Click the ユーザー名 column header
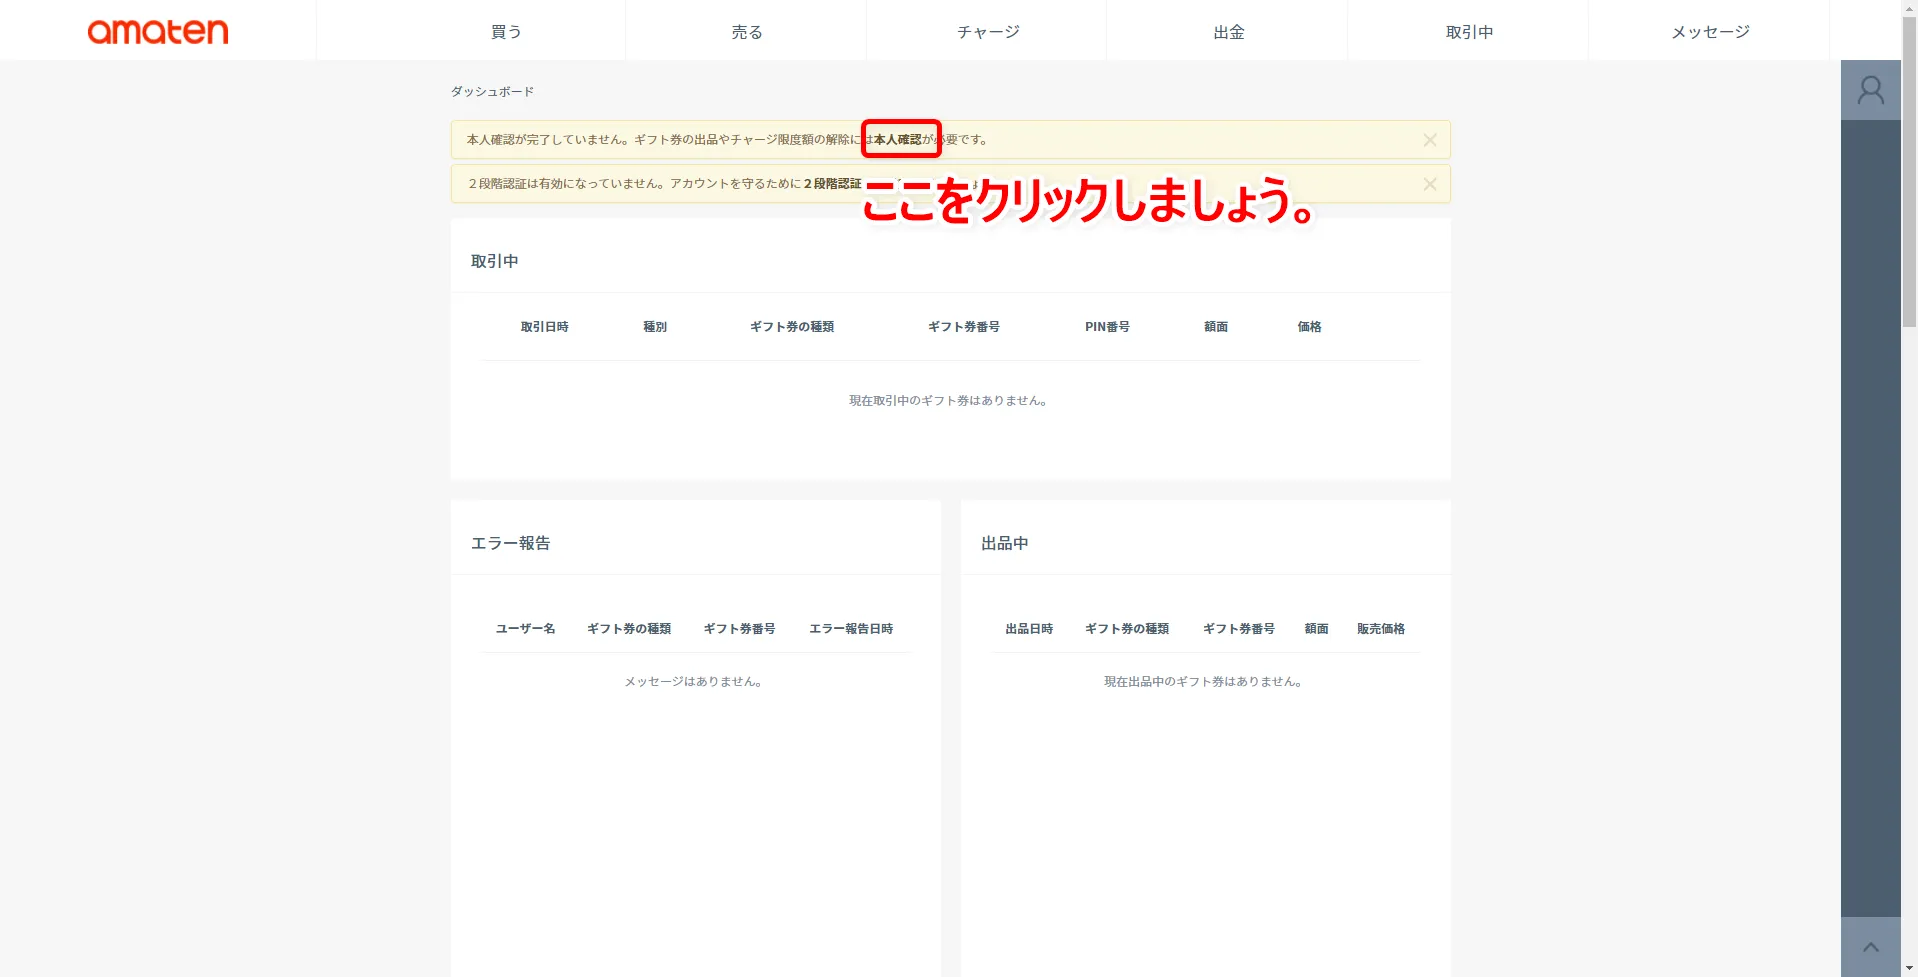This screenshot has height=977, width=1918. click(x=525, y=629)
